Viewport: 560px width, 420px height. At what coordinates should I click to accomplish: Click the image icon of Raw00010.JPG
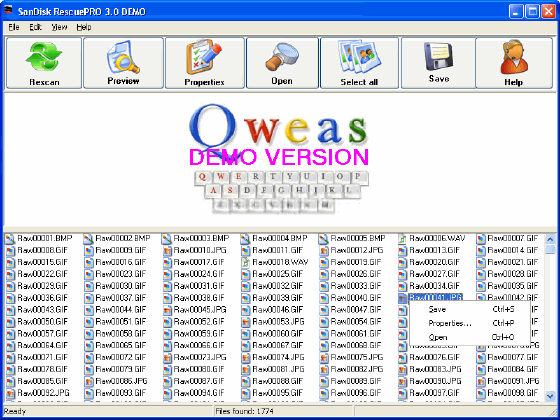[167, 251]
